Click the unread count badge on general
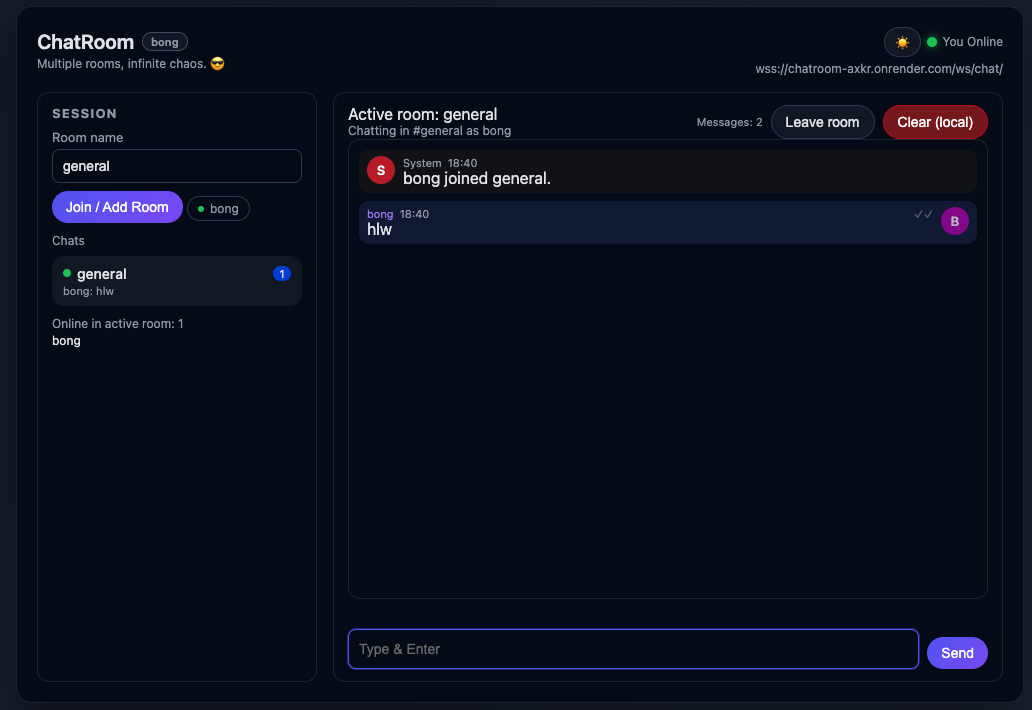 coord(281,273)
